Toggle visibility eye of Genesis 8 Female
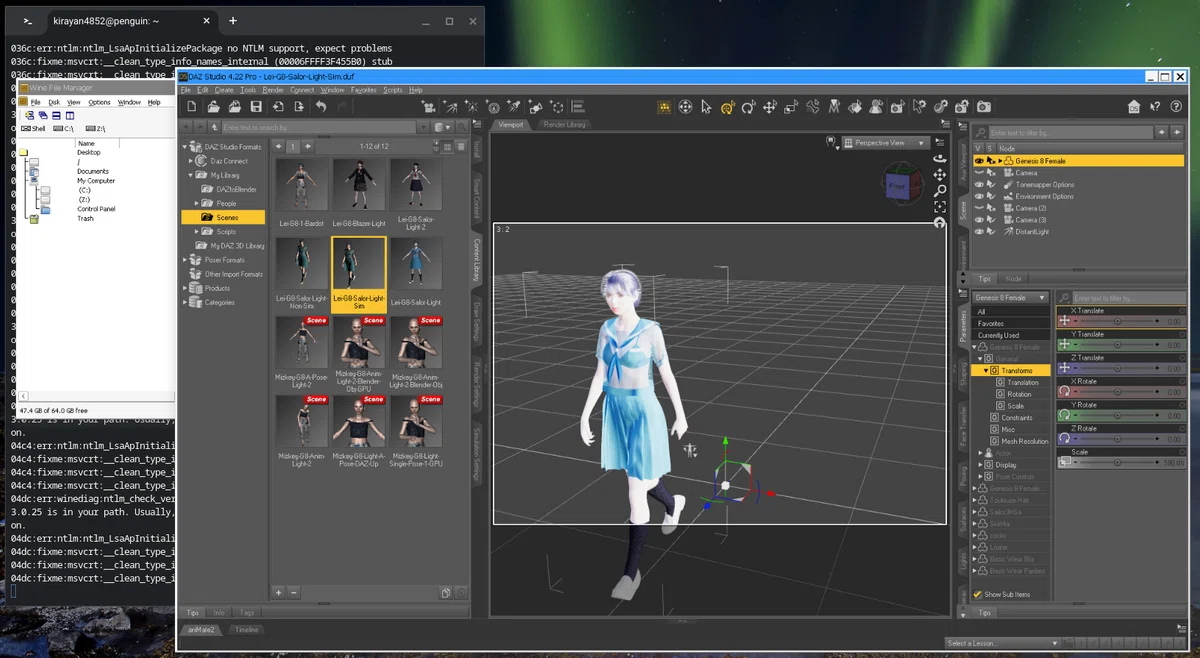The height and width of the screenshot is (658, 1200). (x=979, y=161)
